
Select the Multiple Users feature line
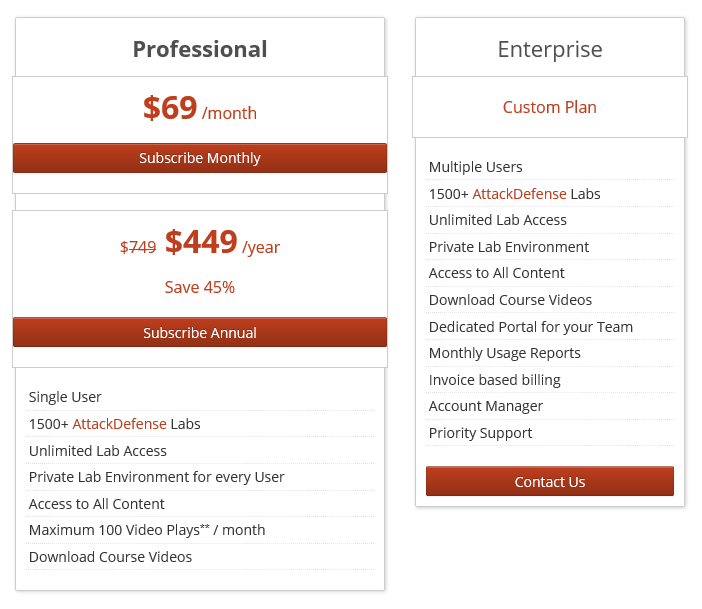(x=475, y=167)
